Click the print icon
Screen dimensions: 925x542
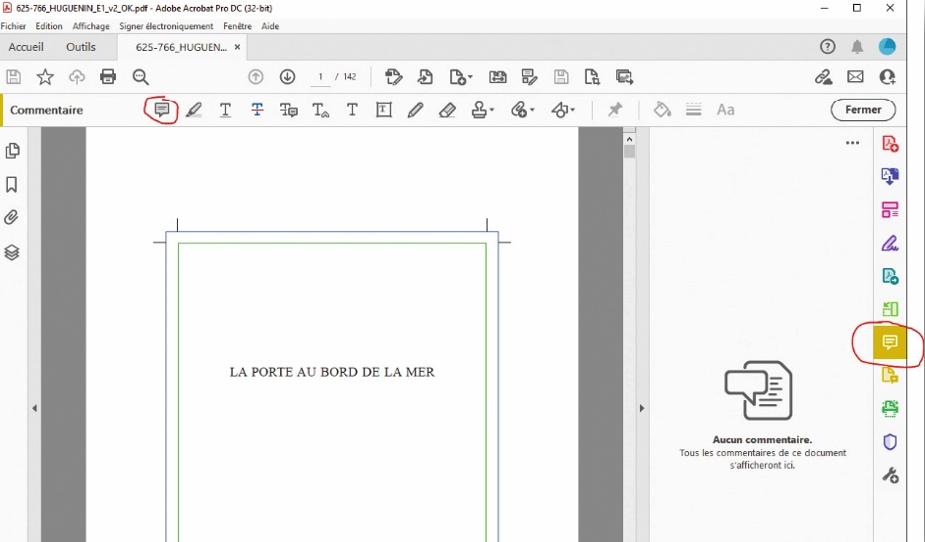point(108,77)
